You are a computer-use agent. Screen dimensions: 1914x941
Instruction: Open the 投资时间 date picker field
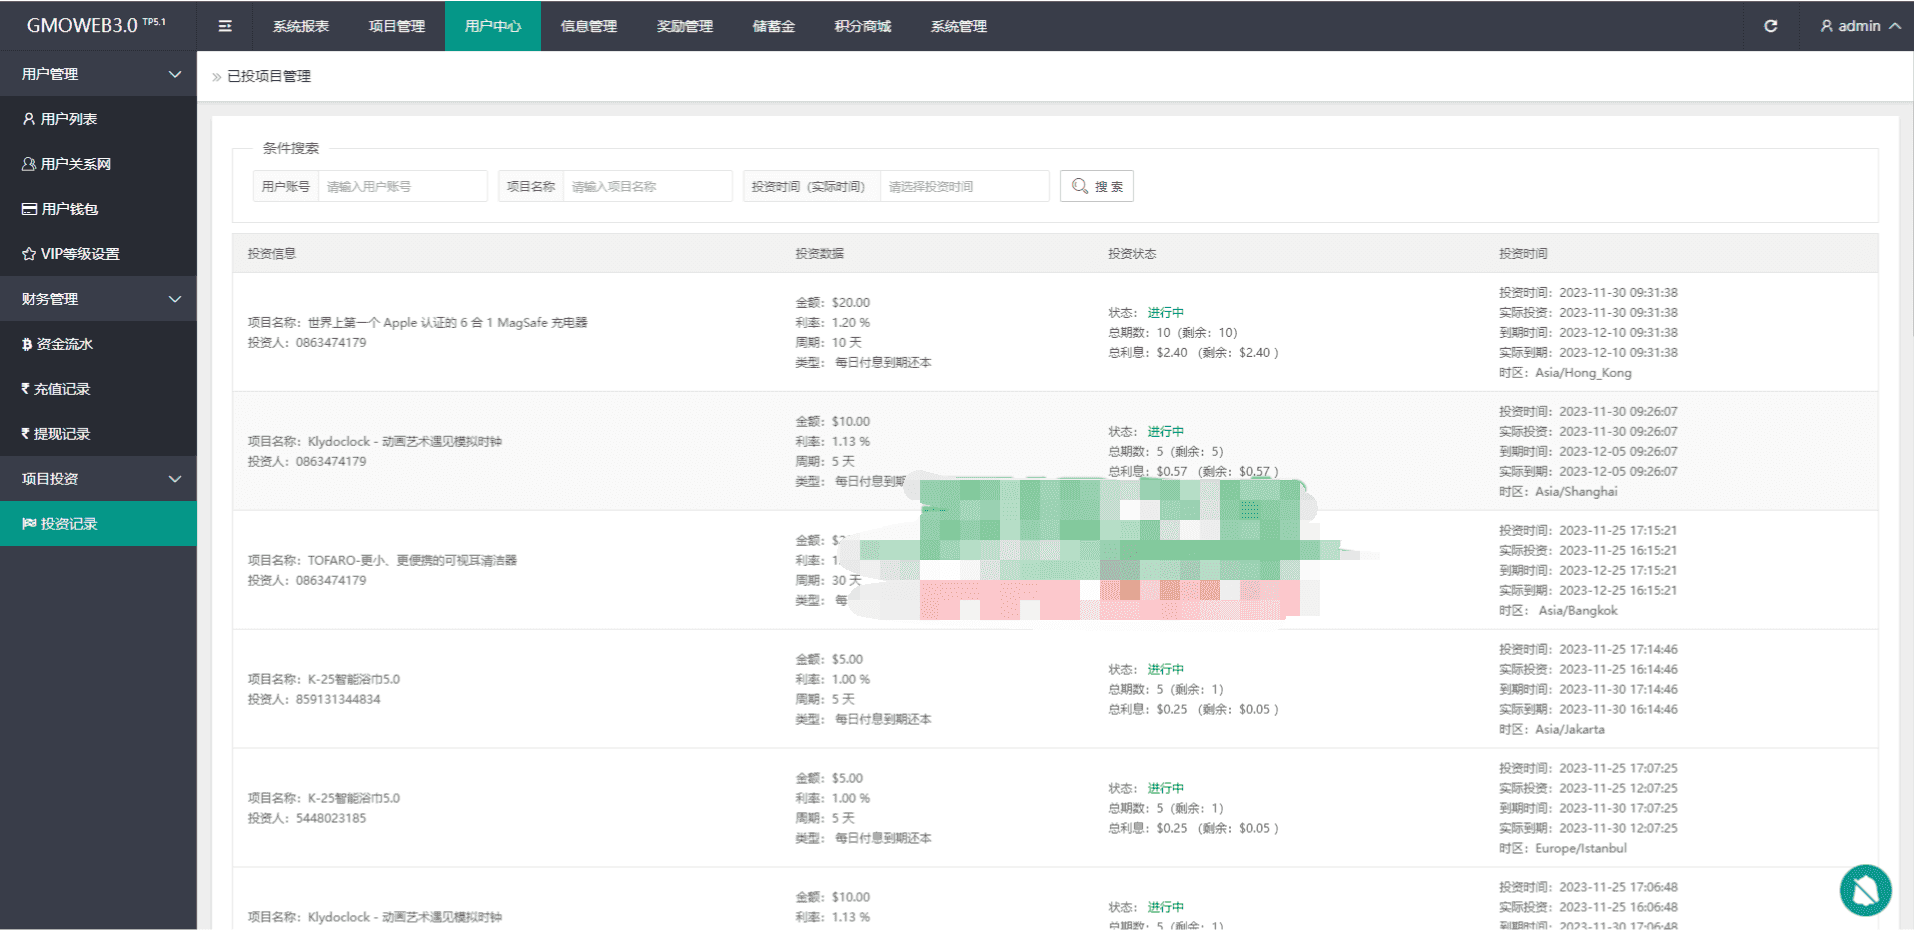click(964, 186)
